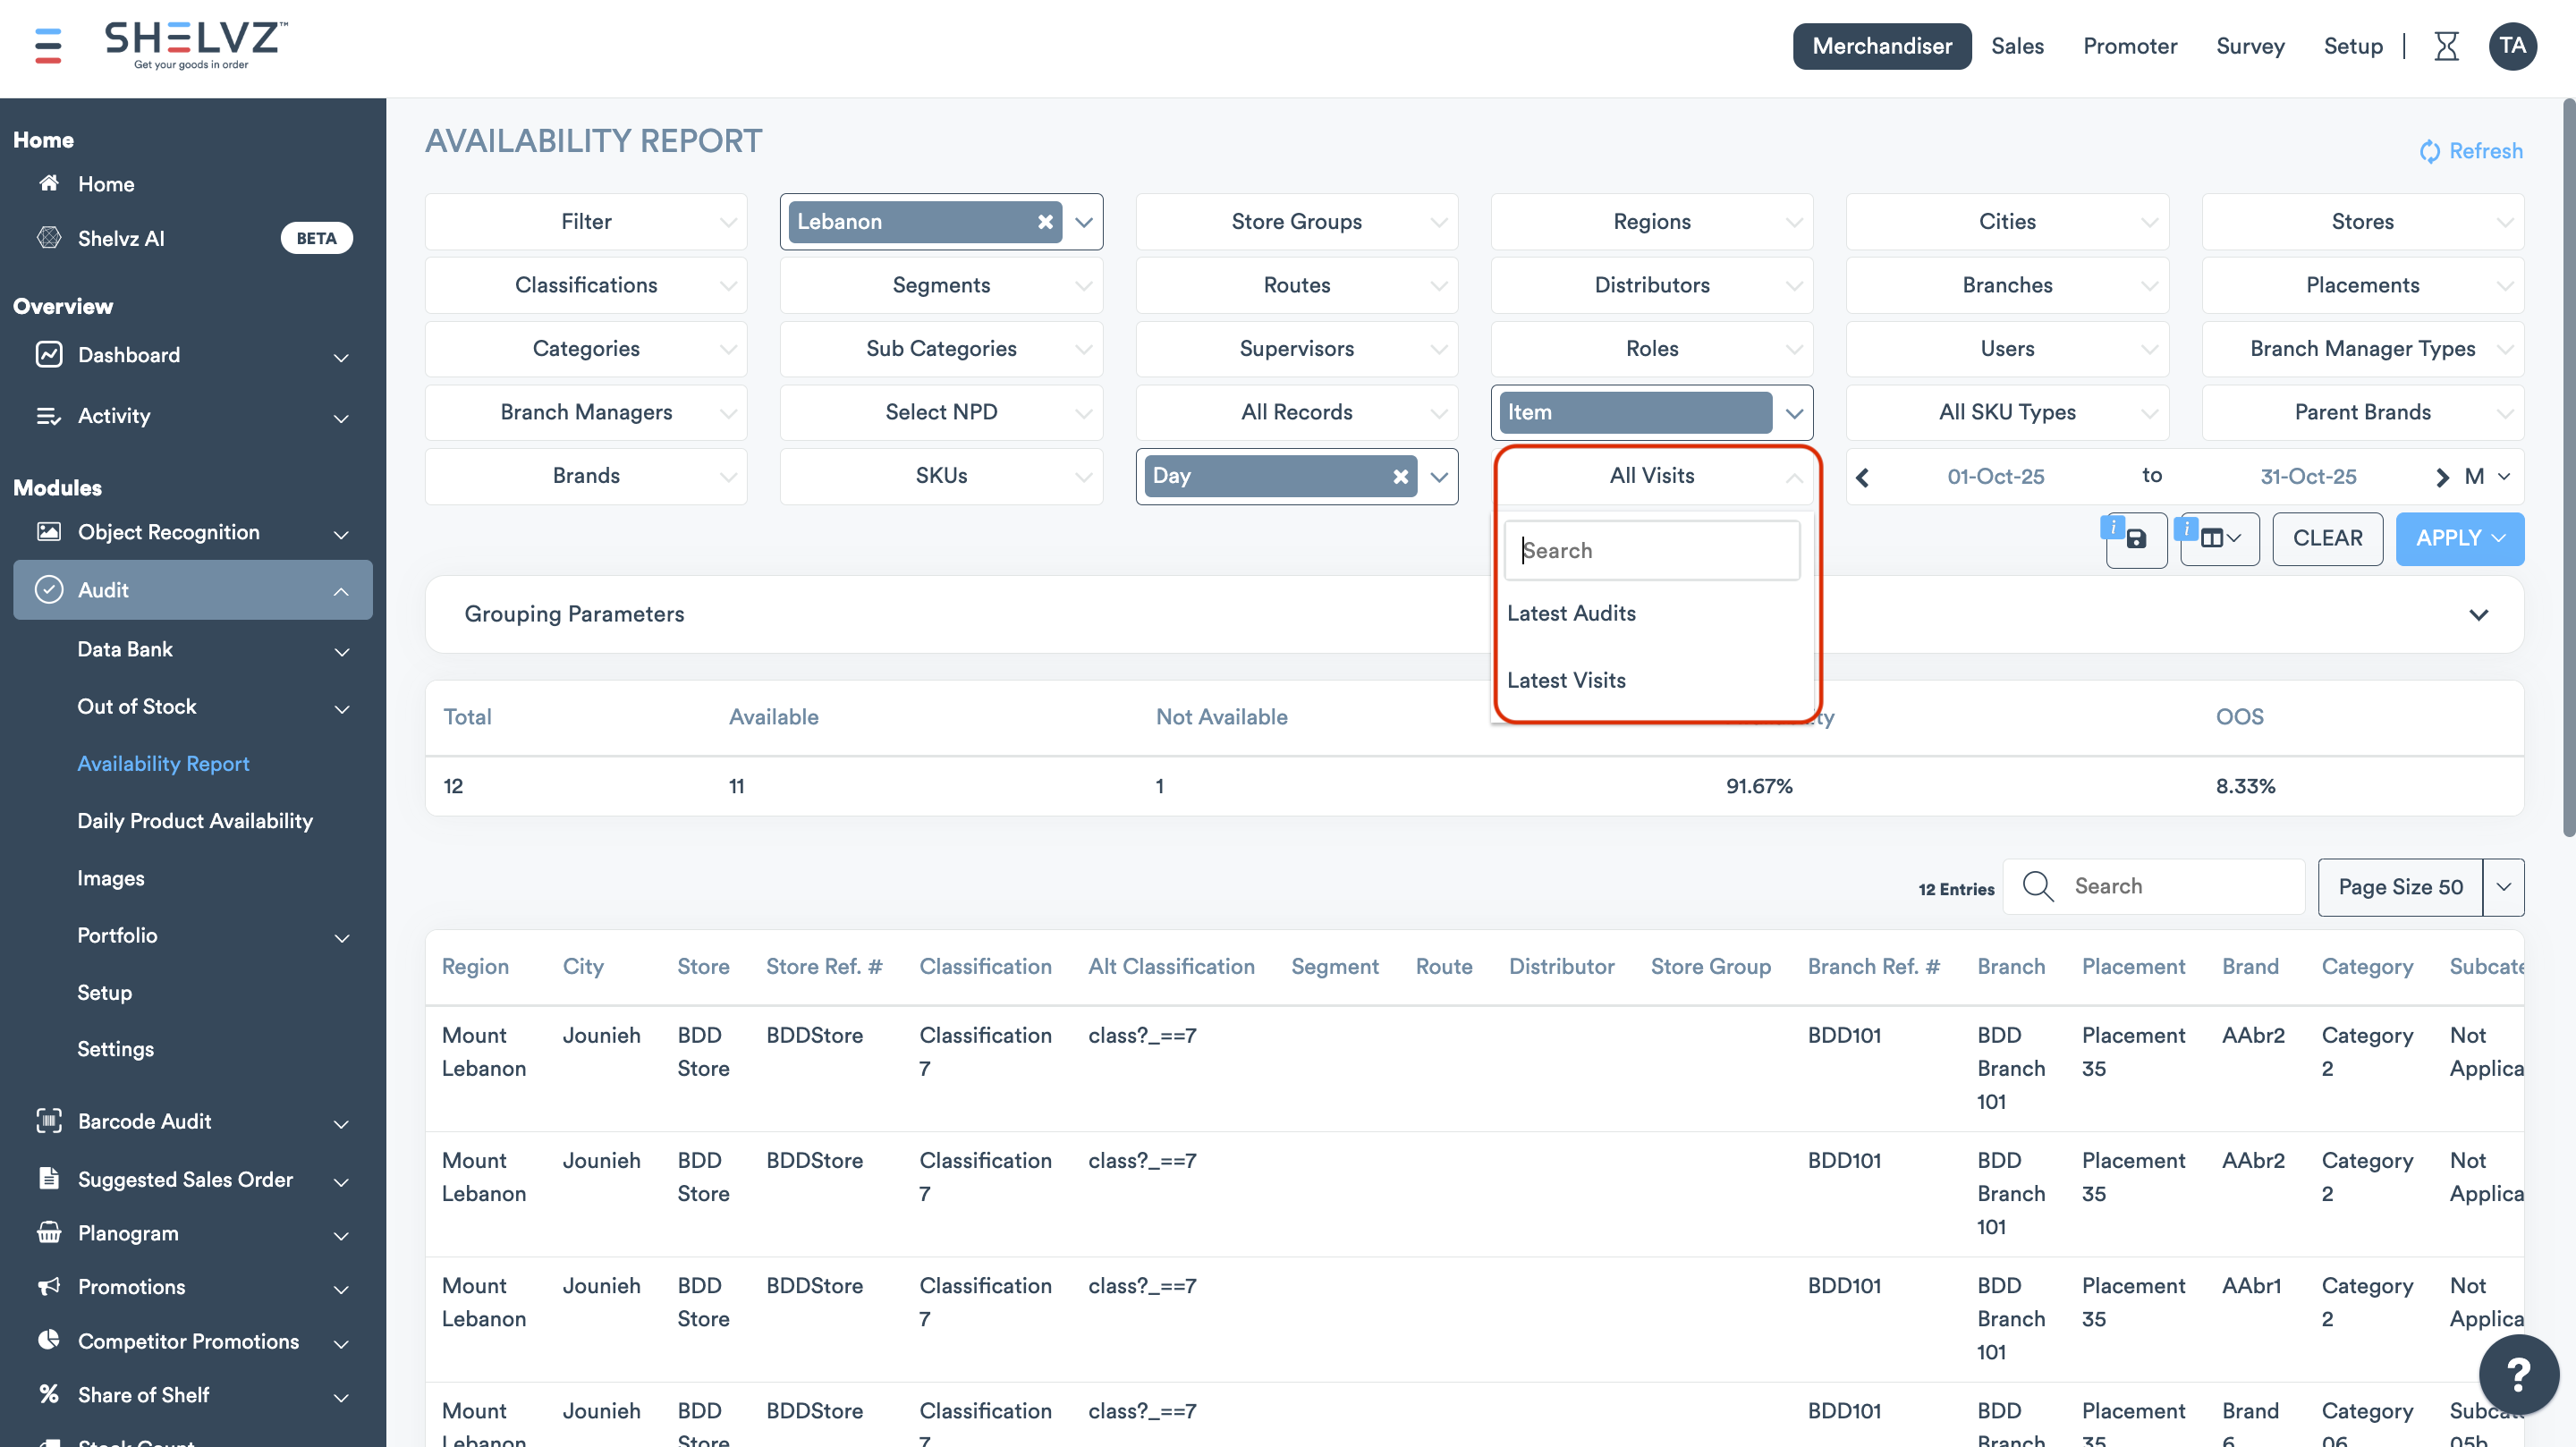Click the help question mark bubble
This screenshot has height=1447, width=2576.
tap(2518, 1375)
